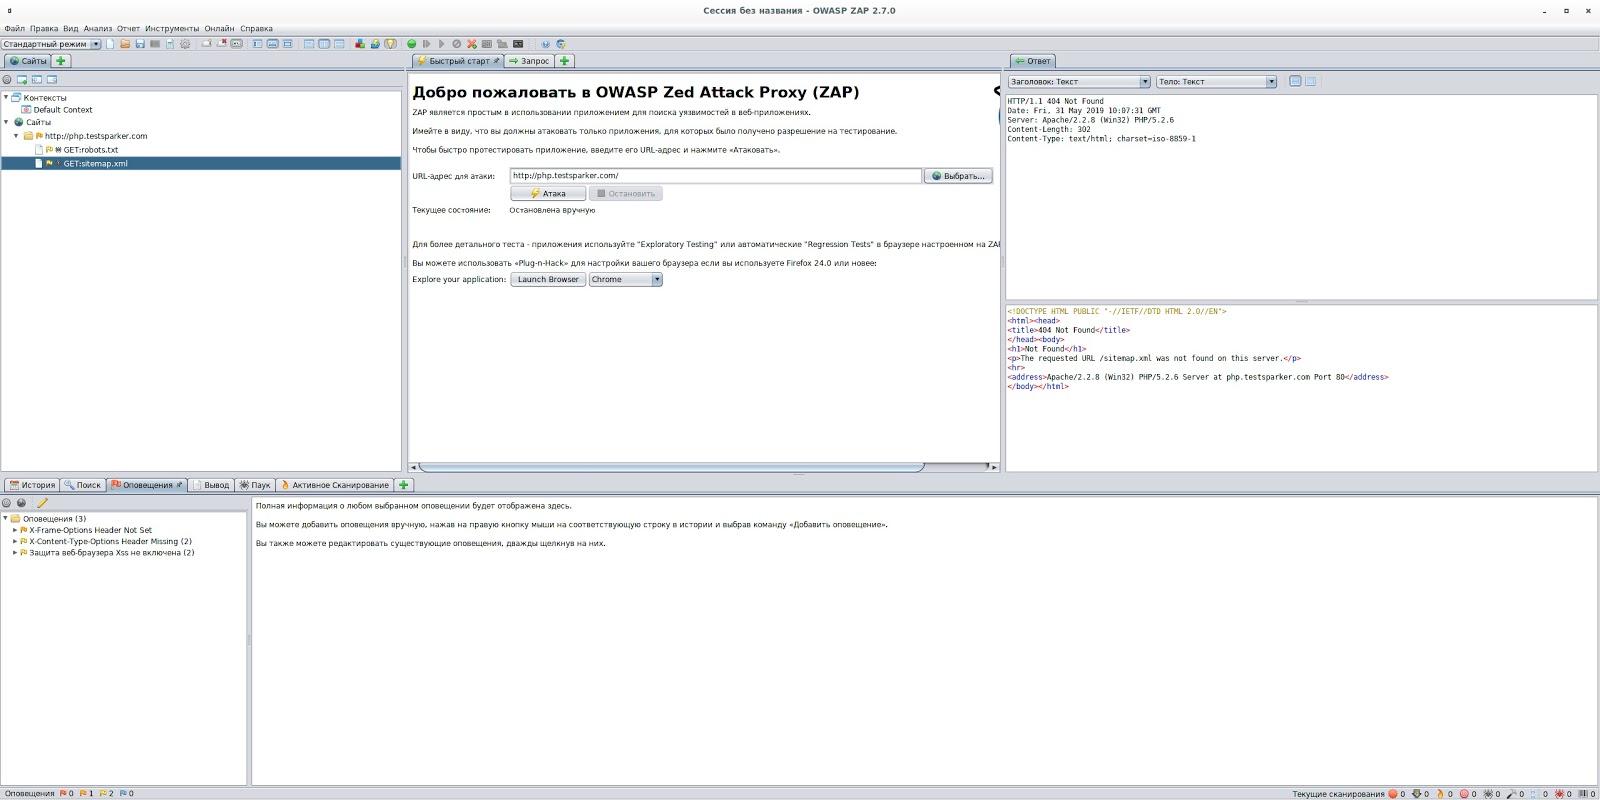The width and height of the screenshot is (1600, 800).
Task: Click the Request and Response side by side layout icon
Action: [324, 44]
